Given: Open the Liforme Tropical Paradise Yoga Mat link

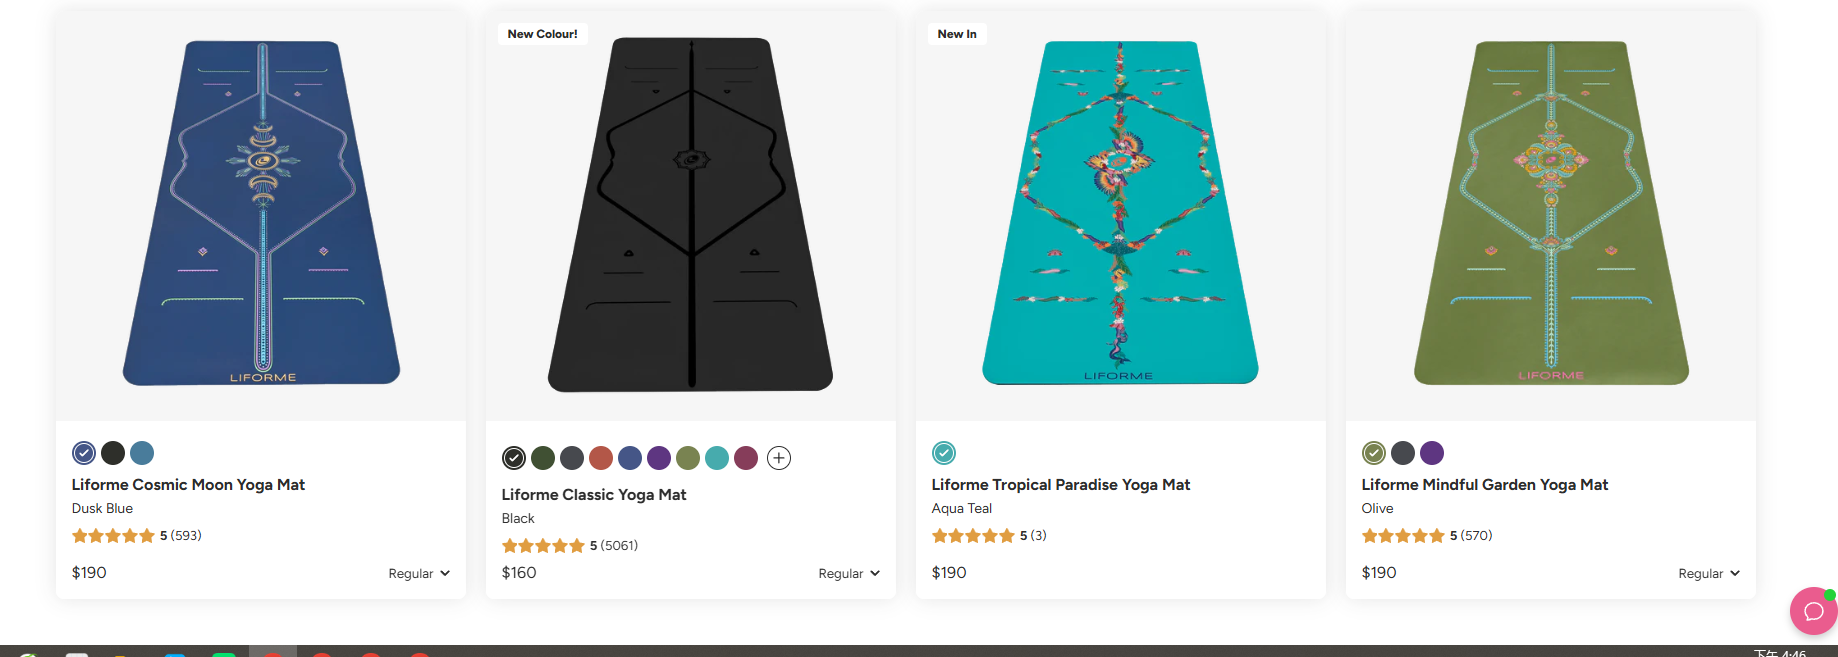Looking at the screenshot, I should coord(1061,485).
